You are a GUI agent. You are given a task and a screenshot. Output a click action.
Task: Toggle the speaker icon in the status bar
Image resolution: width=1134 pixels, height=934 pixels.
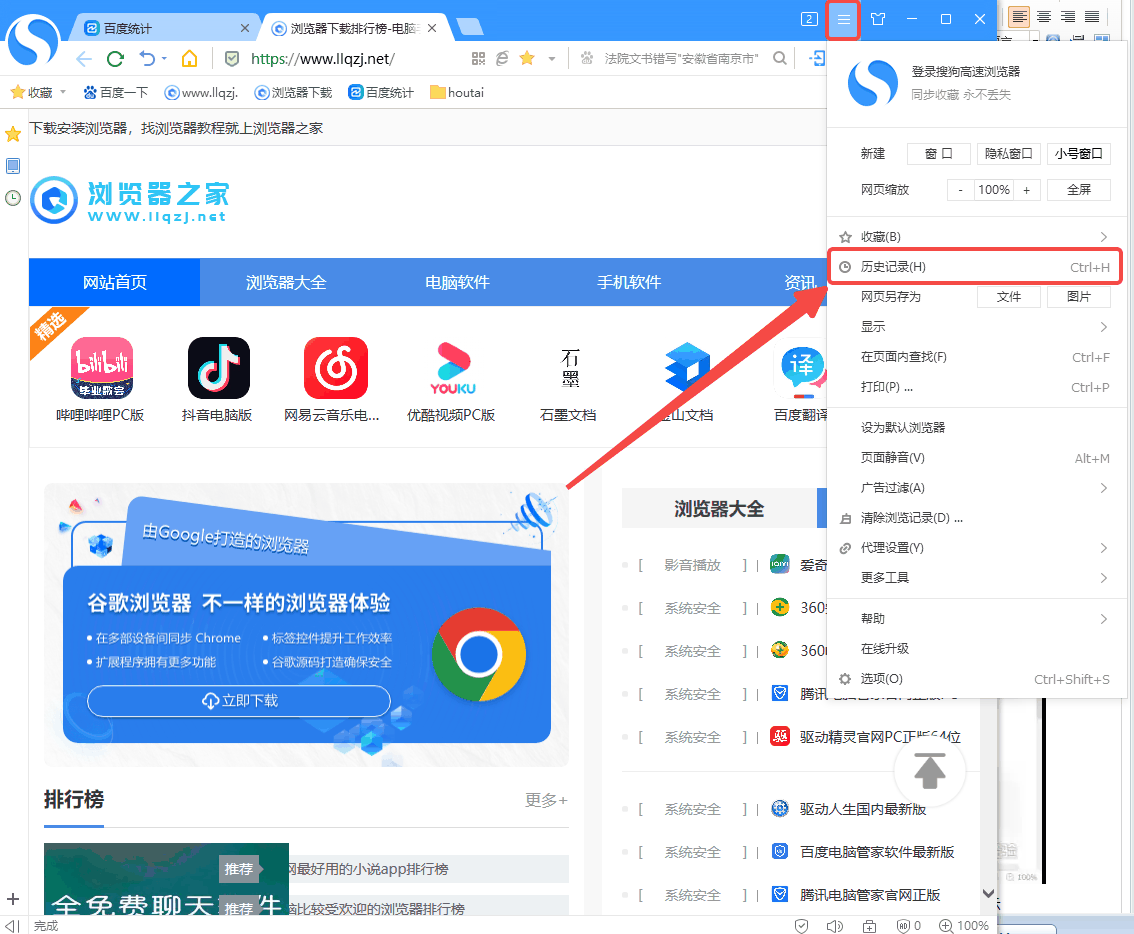click(x=835, y=926)
